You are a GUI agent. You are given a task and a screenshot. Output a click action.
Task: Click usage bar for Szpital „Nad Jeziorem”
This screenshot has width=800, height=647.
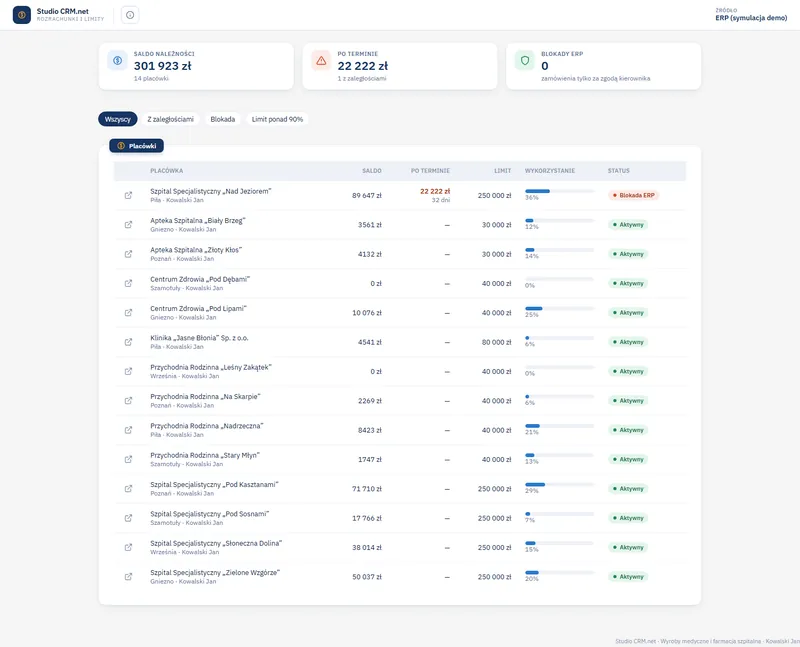point(560,191)
